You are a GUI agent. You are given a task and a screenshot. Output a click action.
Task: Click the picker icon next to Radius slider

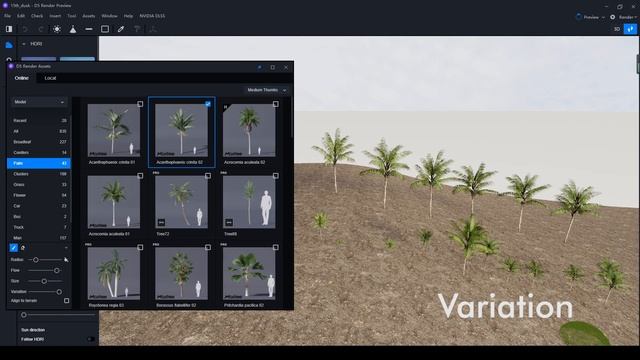click(x=66, y=260)
